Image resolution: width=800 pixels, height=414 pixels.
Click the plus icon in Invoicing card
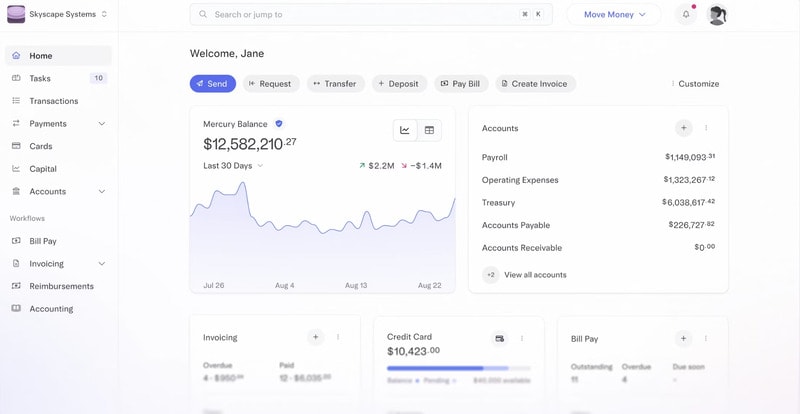(x=315, y=338)
